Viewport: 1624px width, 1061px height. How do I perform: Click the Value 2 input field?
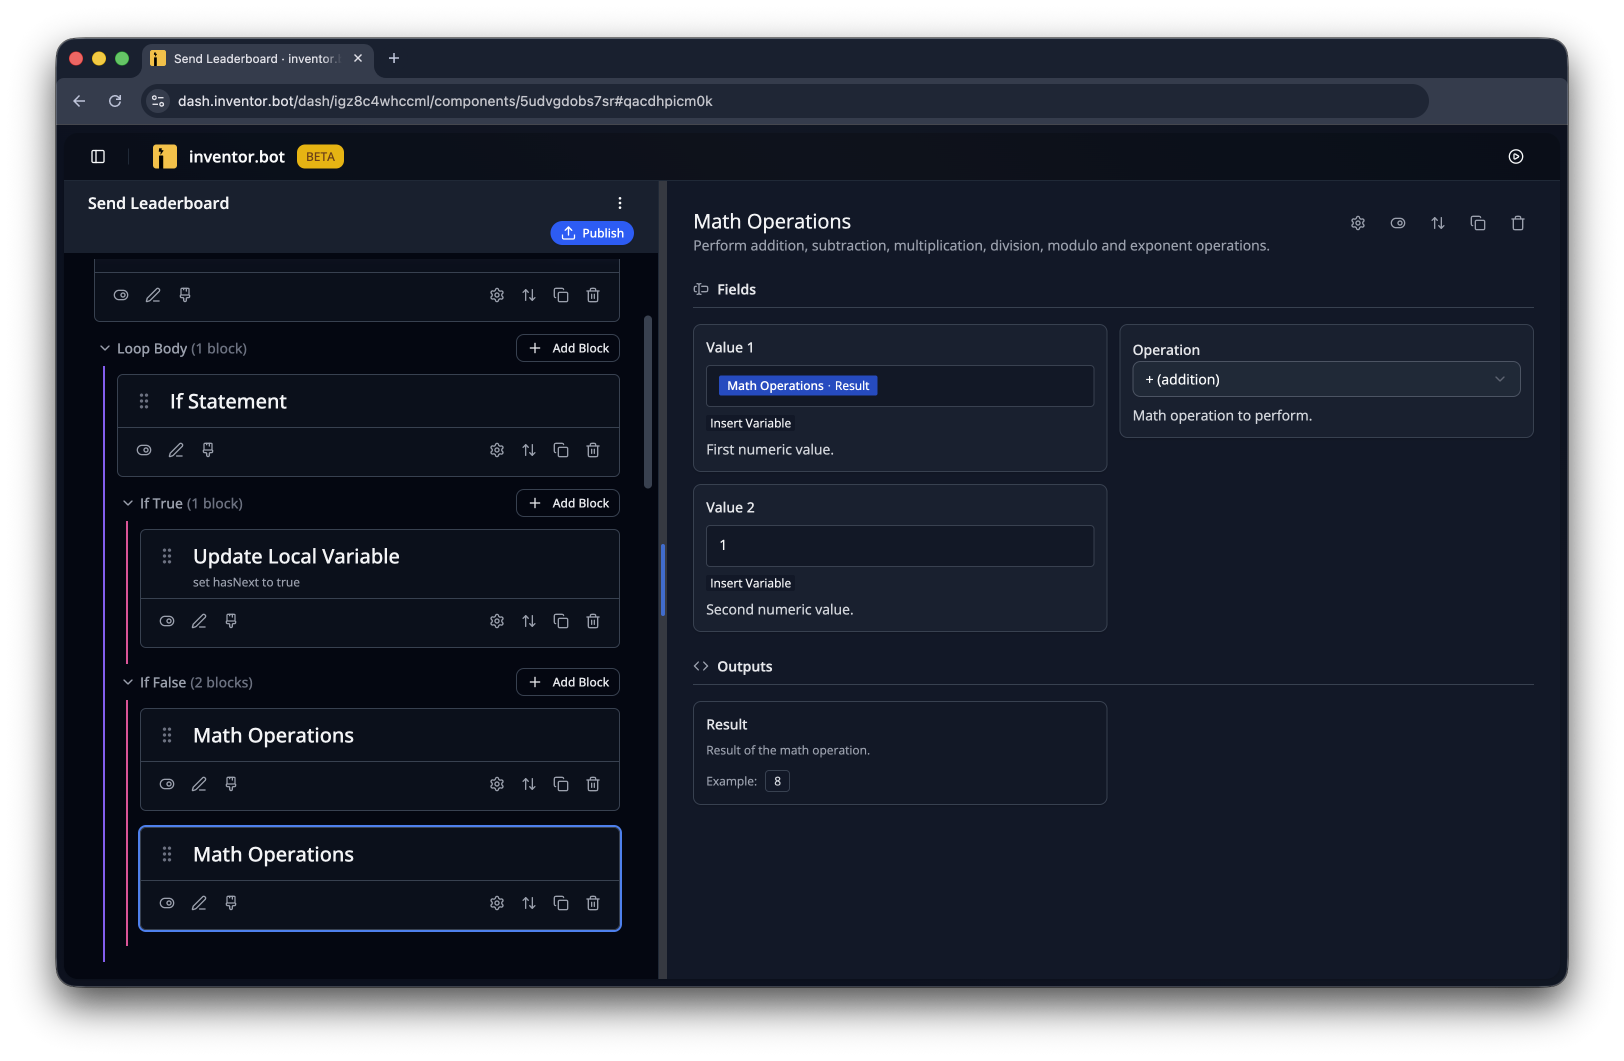coord(900,546)
